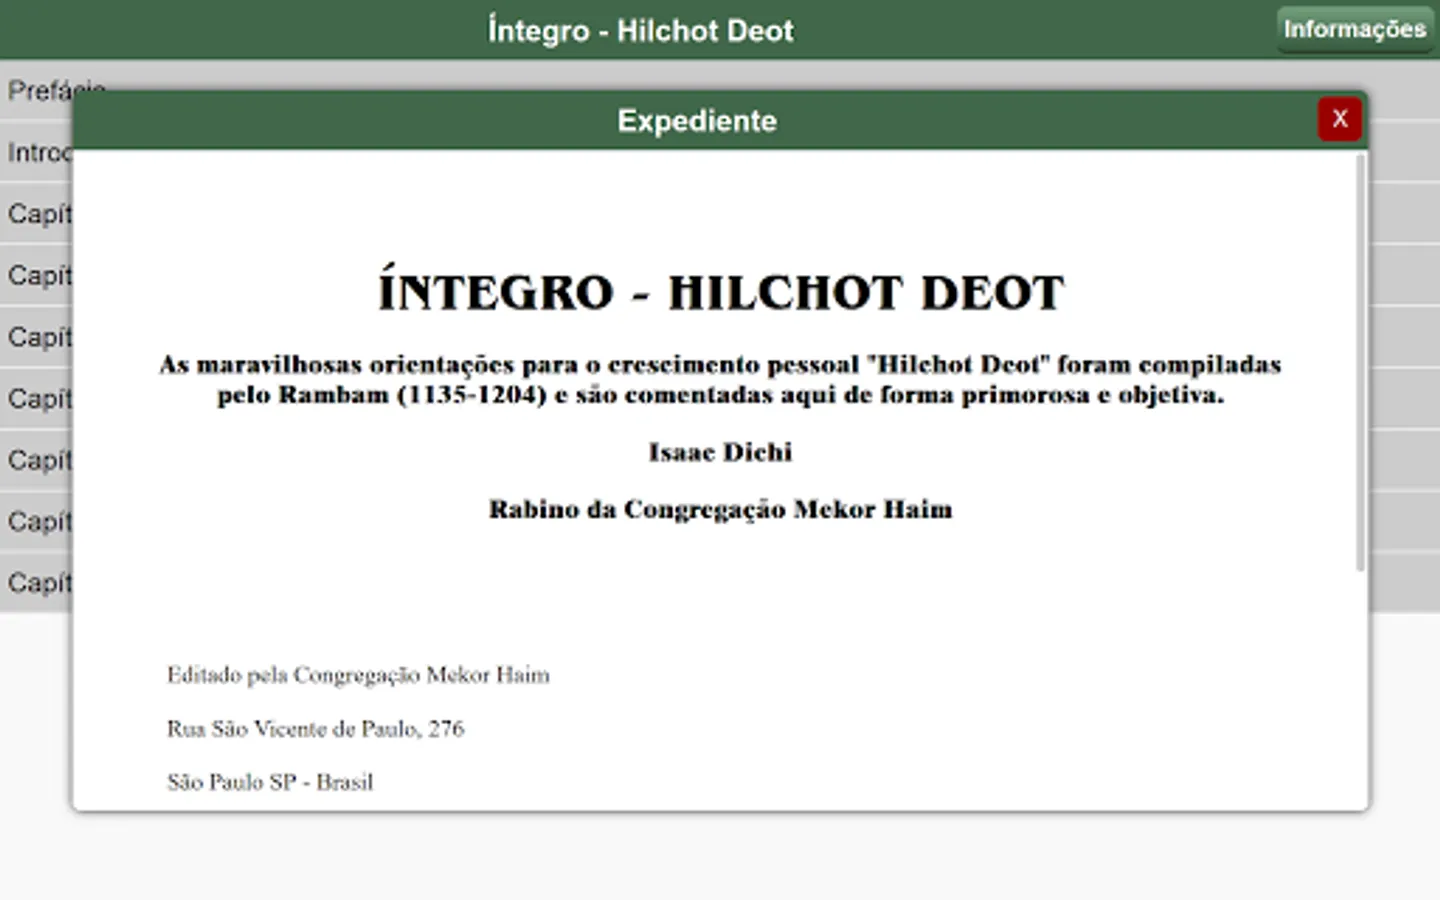This screenshot has width=1440, height=900.
Task: Click text São Paulo SP - Brasil
Action: pos(270,782)
